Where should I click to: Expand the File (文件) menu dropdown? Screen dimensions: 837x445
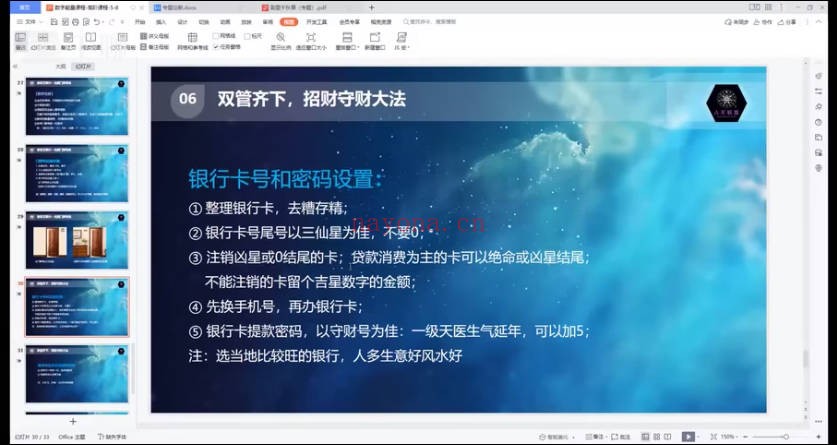click(x=27, y=22)
